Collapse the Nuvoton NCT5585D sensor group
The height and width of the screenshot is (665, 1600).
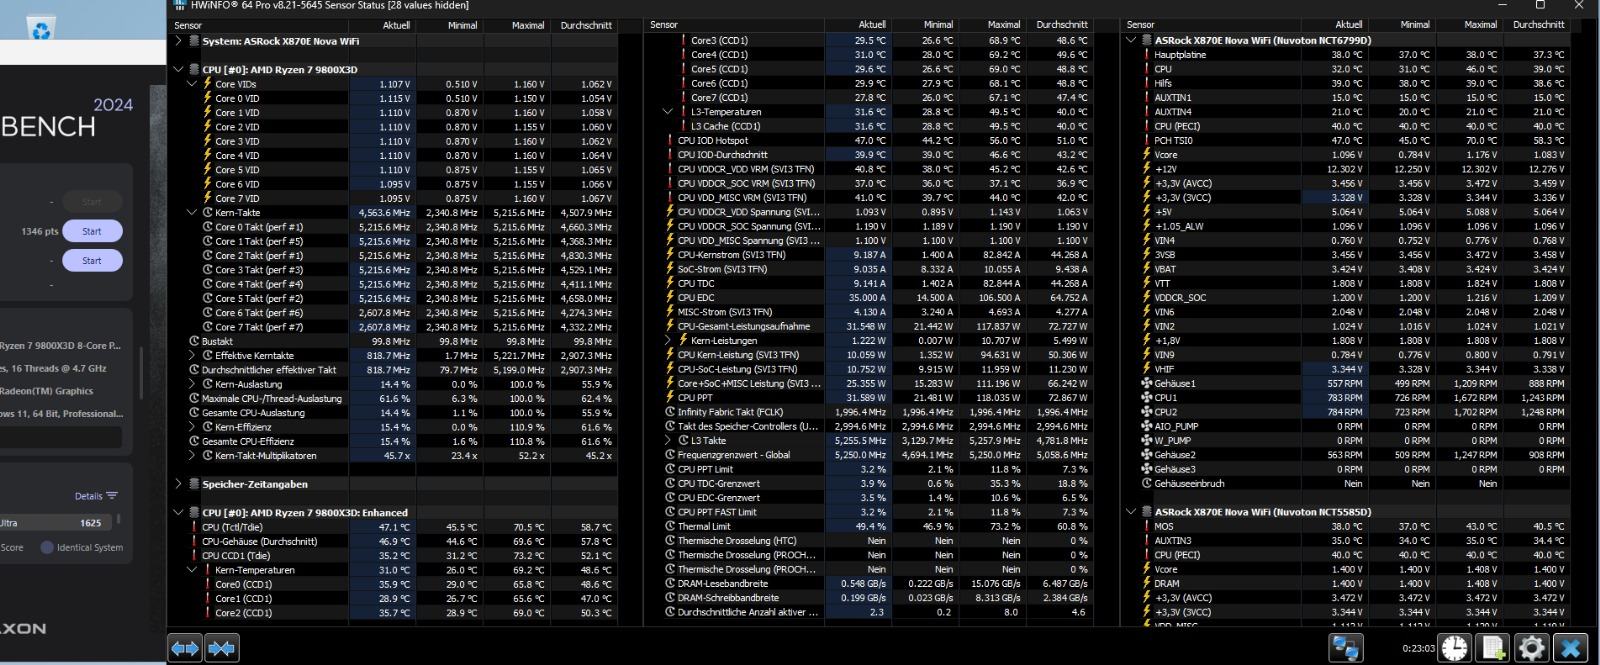click(1131, 512)
